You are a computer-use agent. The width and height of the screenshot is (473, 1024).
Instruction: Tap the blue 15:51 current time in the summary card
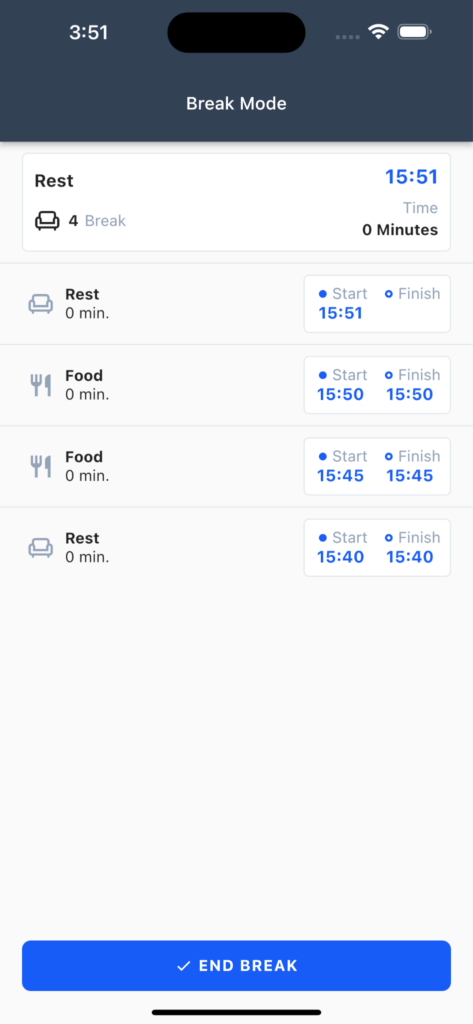click(412, 177)
